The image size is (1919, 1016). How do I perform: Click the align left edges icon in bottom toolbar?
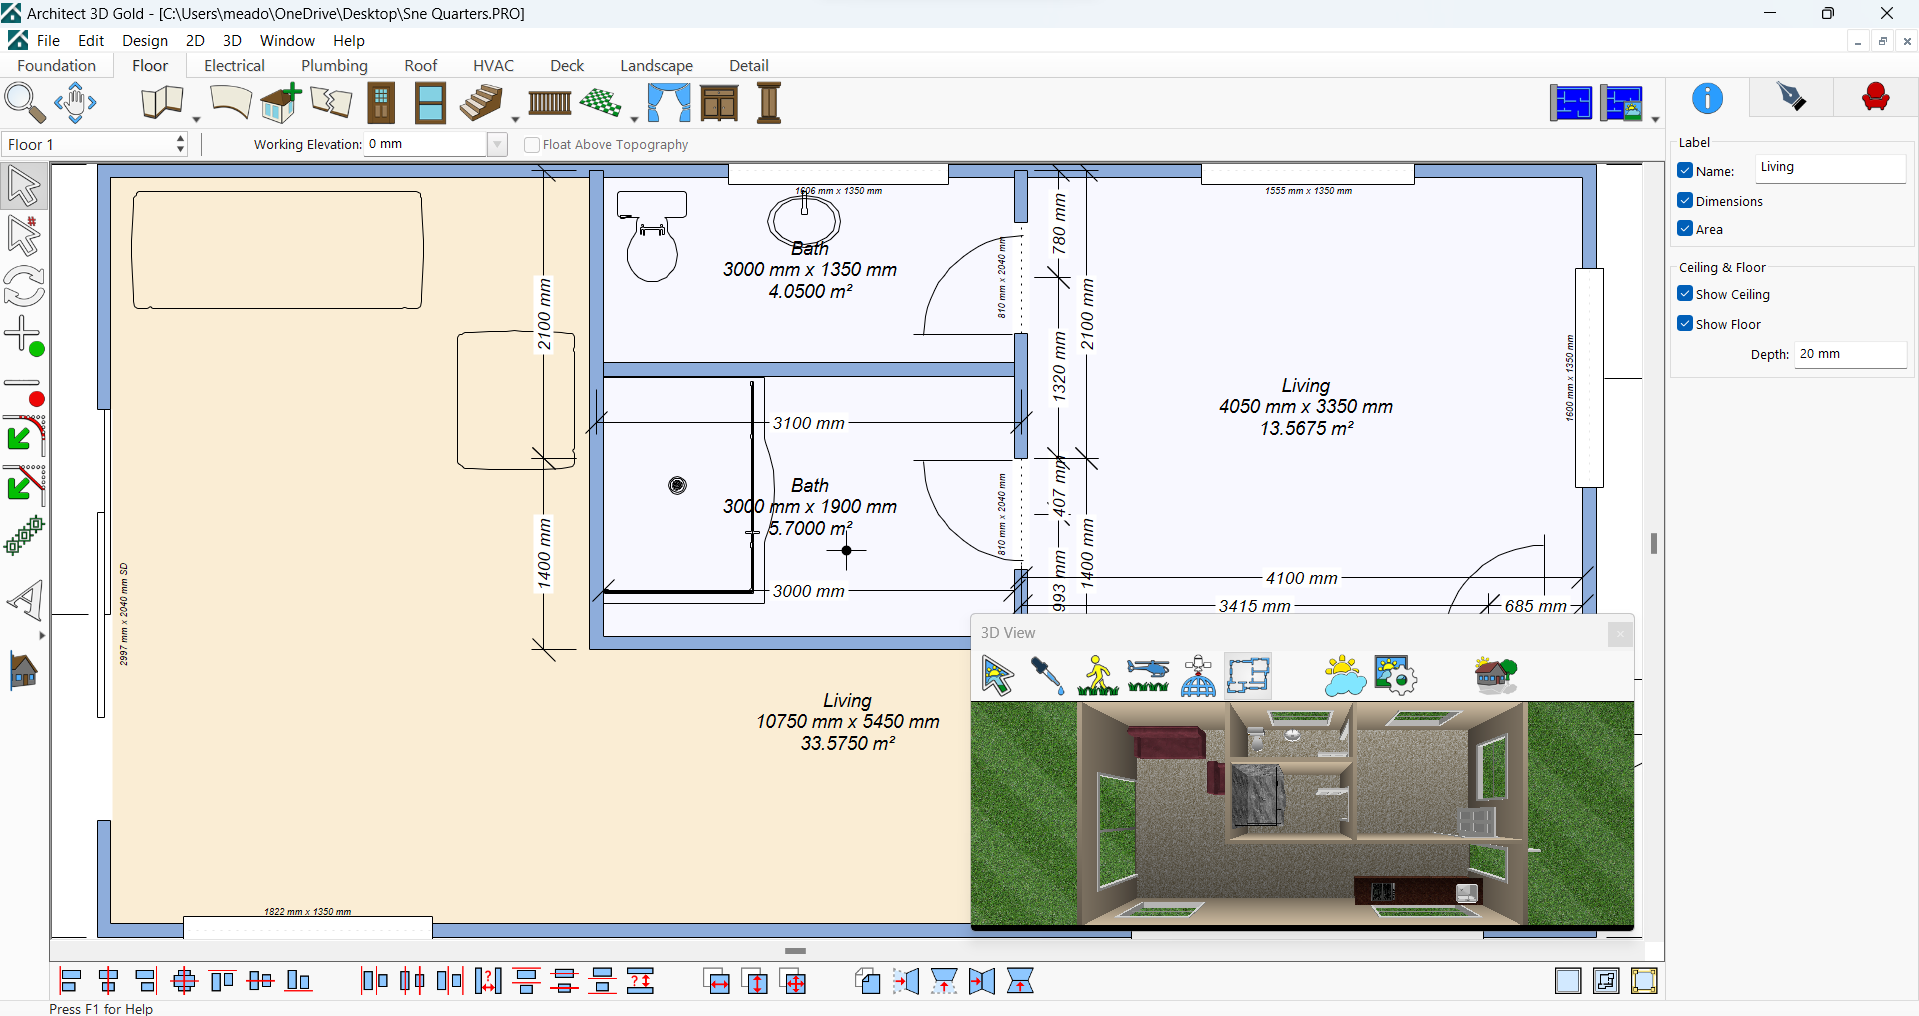point(70,982)
